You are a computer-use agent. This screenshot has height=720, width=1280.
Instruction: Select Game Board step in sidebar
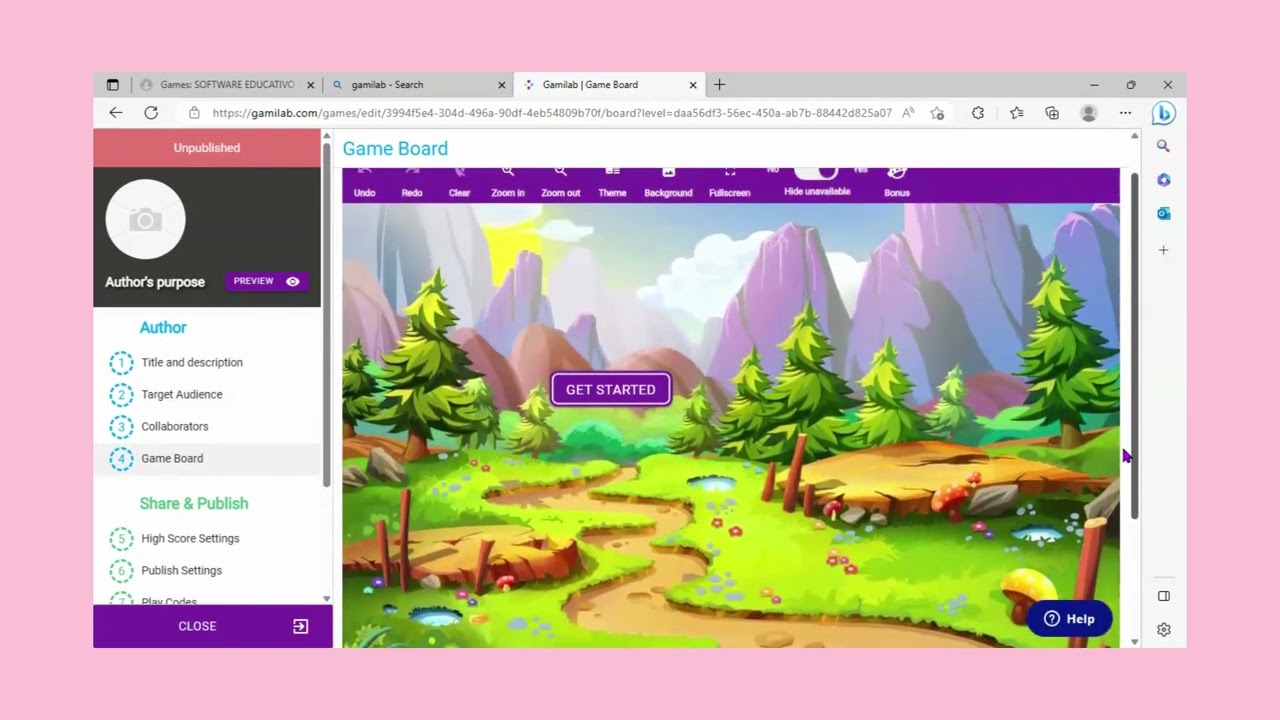click(x=207, y=459)
